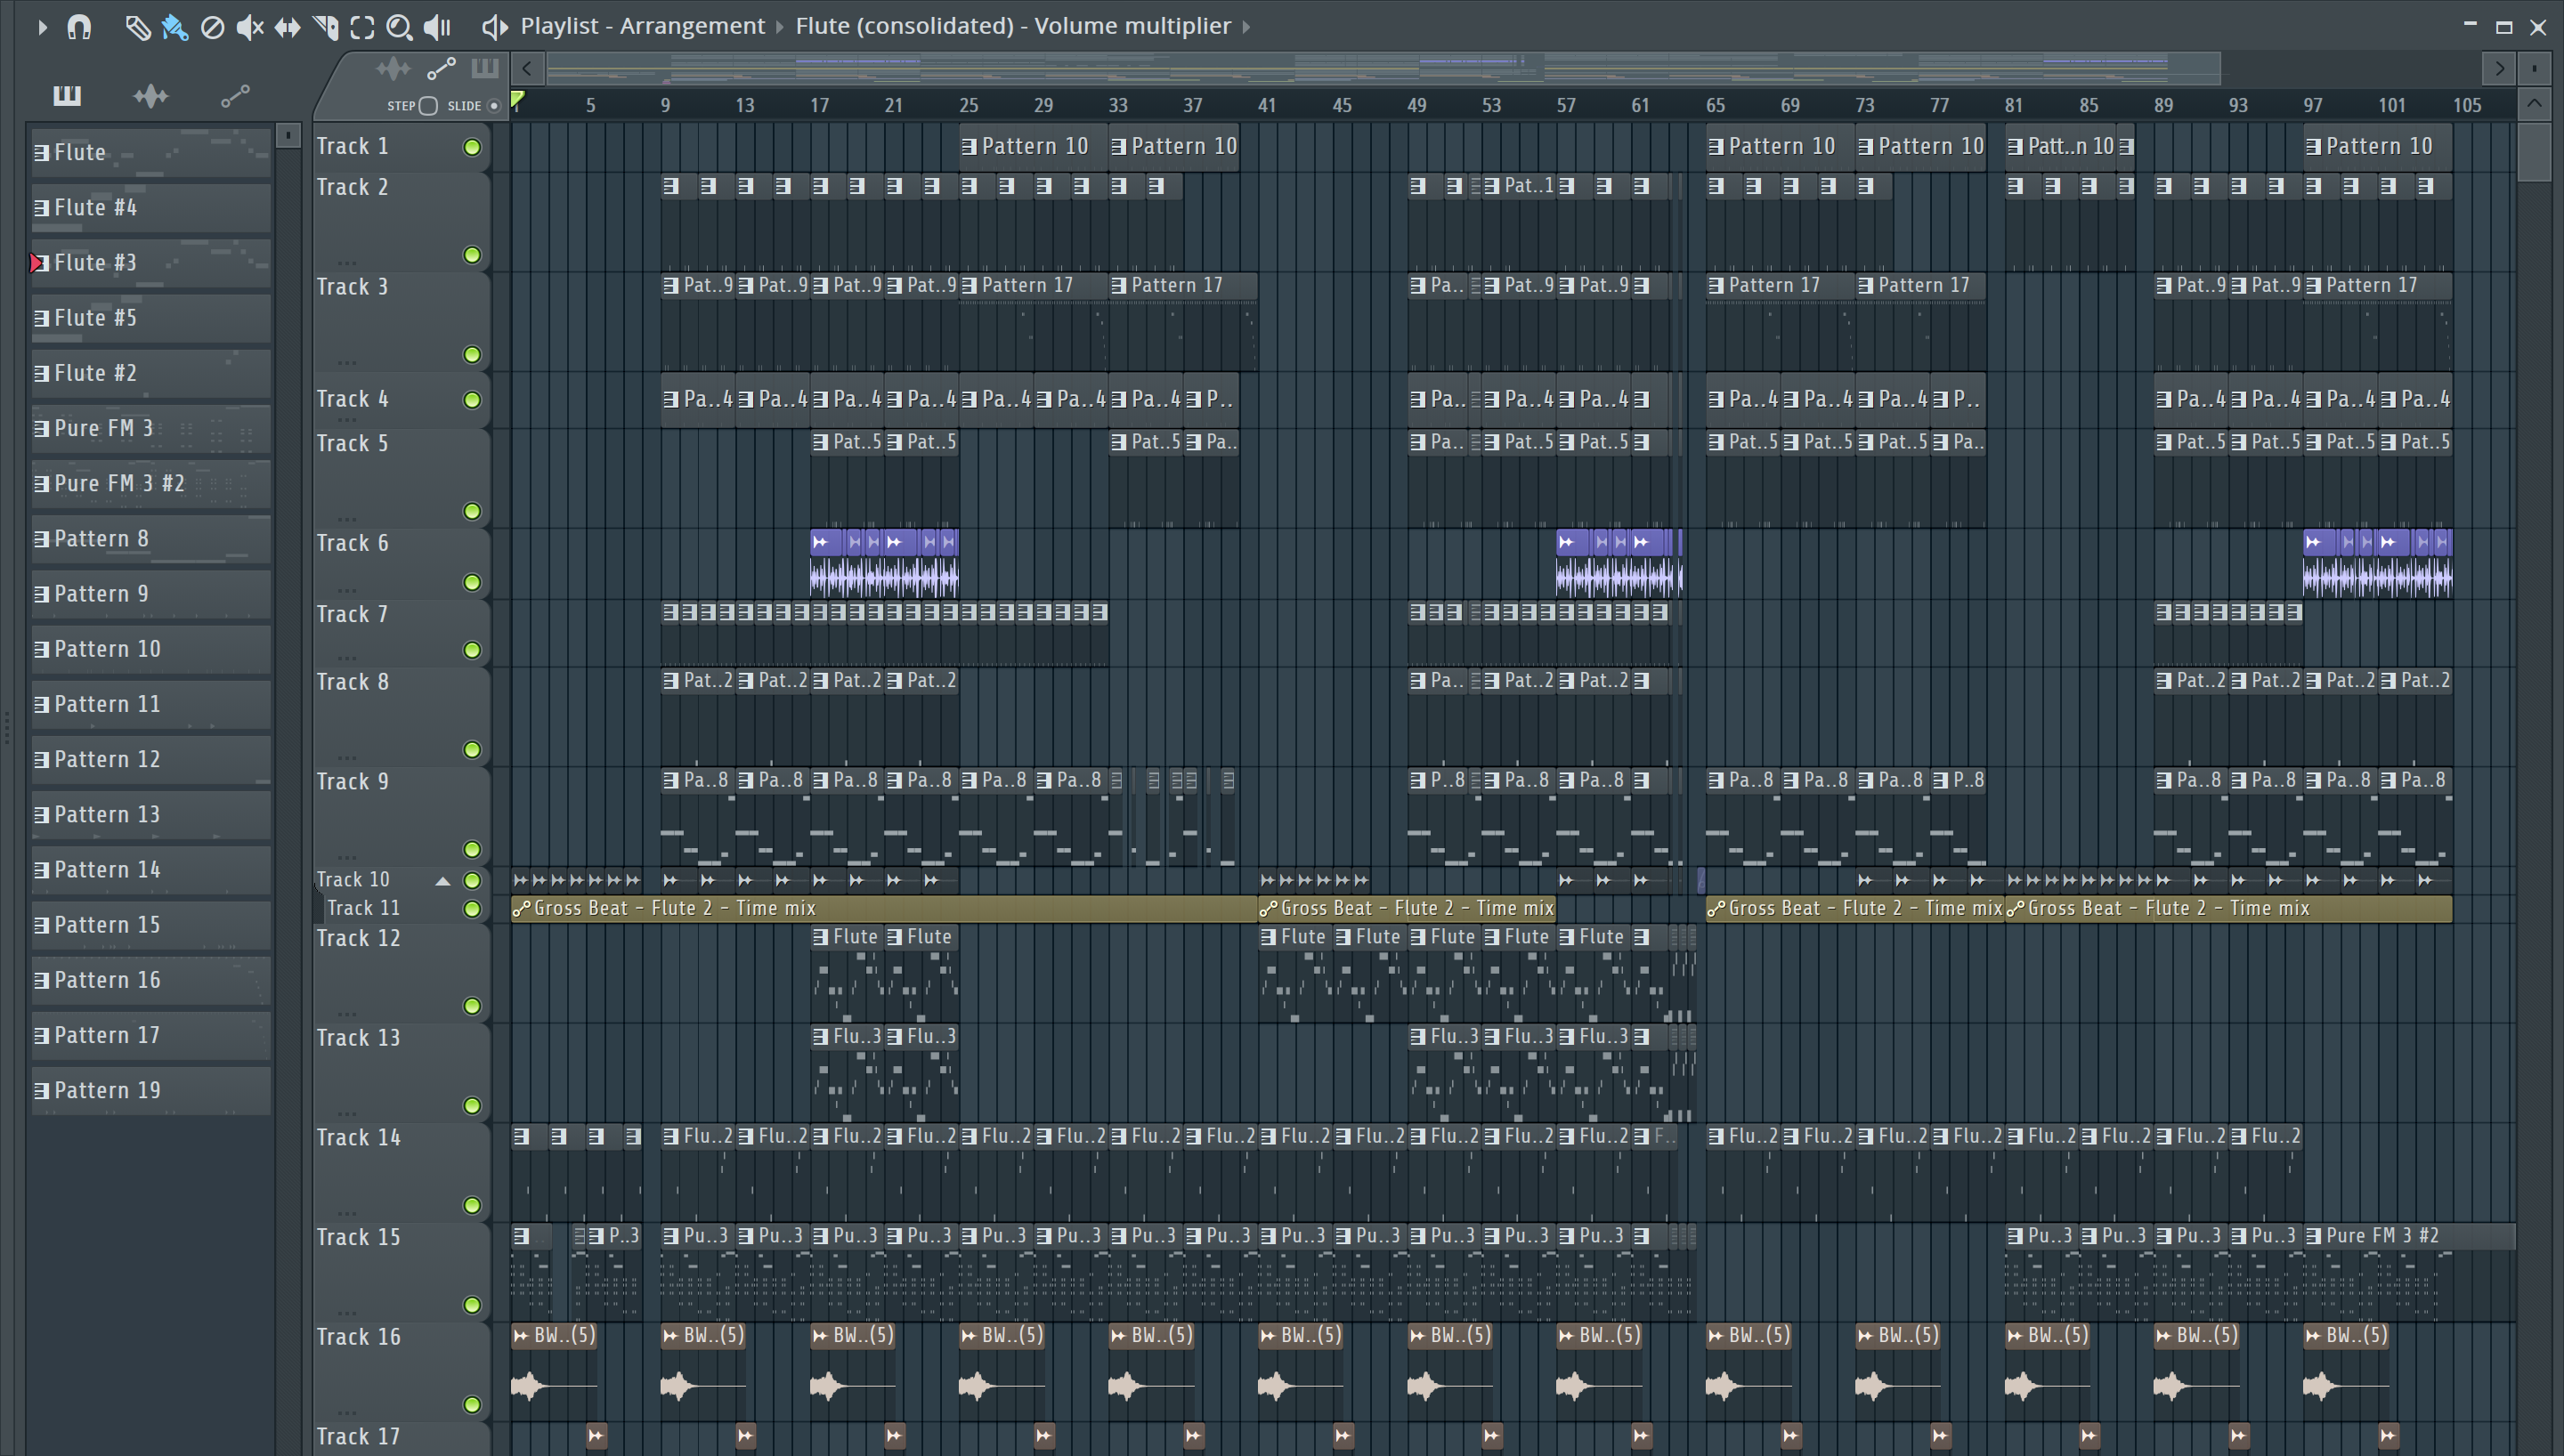
Task: Open the Playlist - Arrangement menu
Action: click(642, 26)
